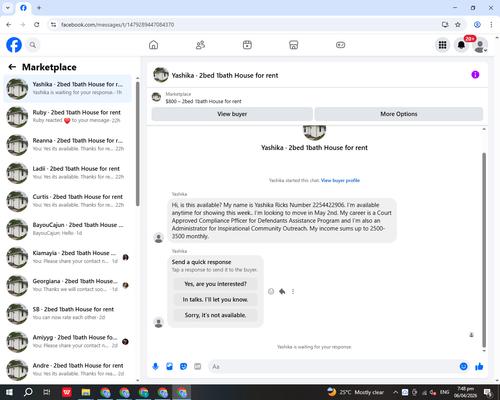This screenshot has width=500, height=400.
Task: Click the View buyer button
Action: tap(232, 114)
